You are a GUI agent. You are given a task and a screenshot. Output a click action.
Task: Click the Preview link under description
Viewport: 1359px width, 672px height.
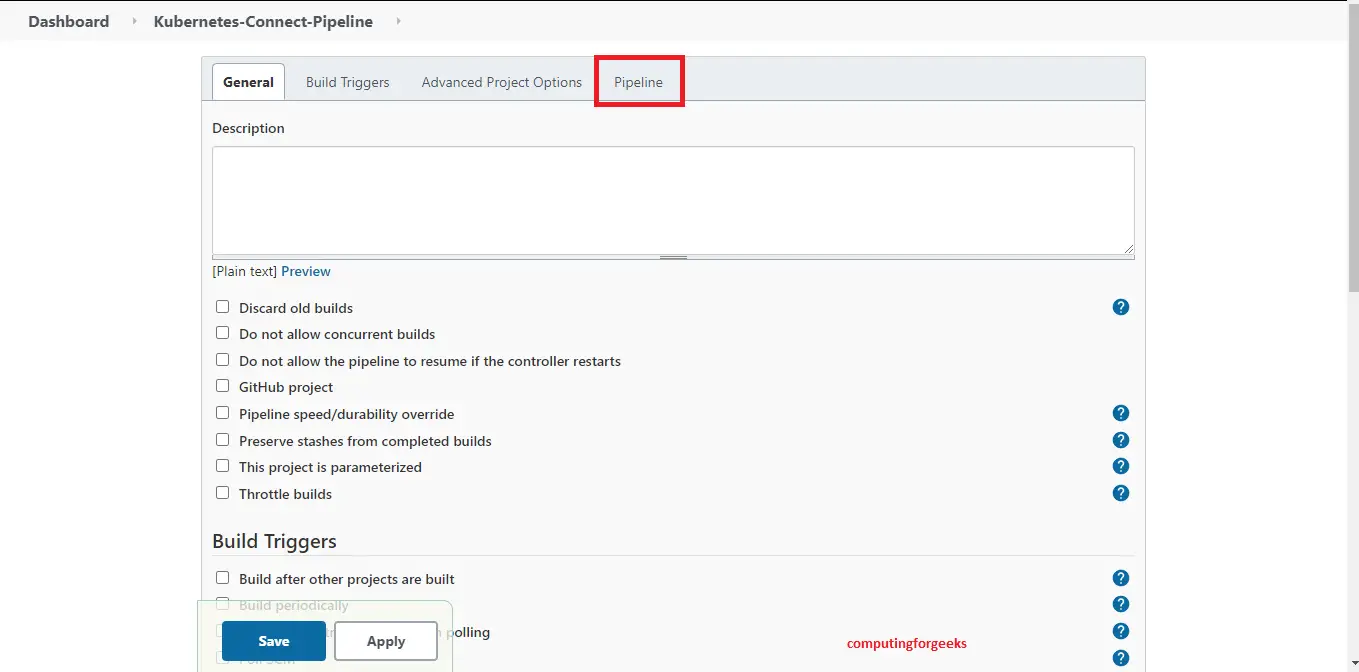[305, 271]
